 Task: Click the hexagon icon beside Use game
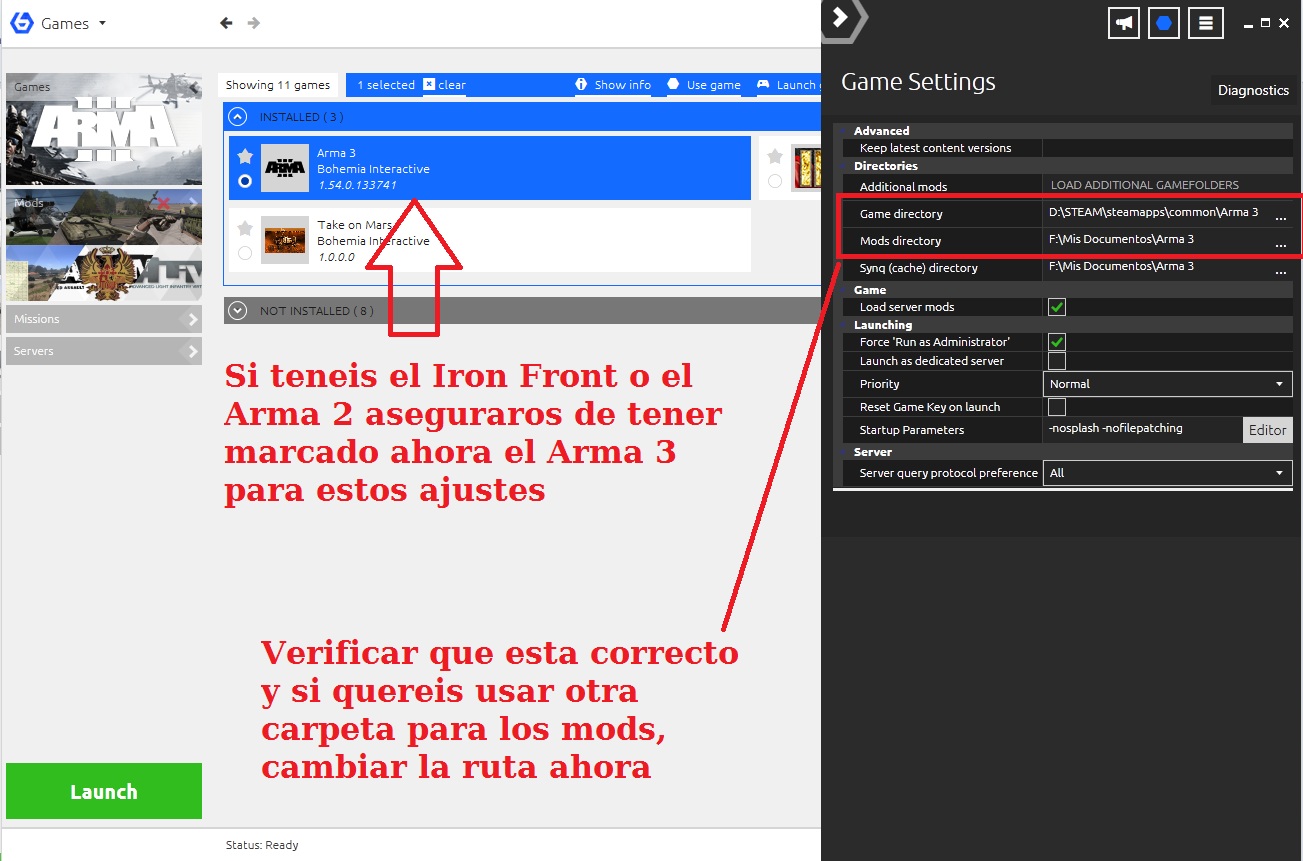[x=673, y=84]
